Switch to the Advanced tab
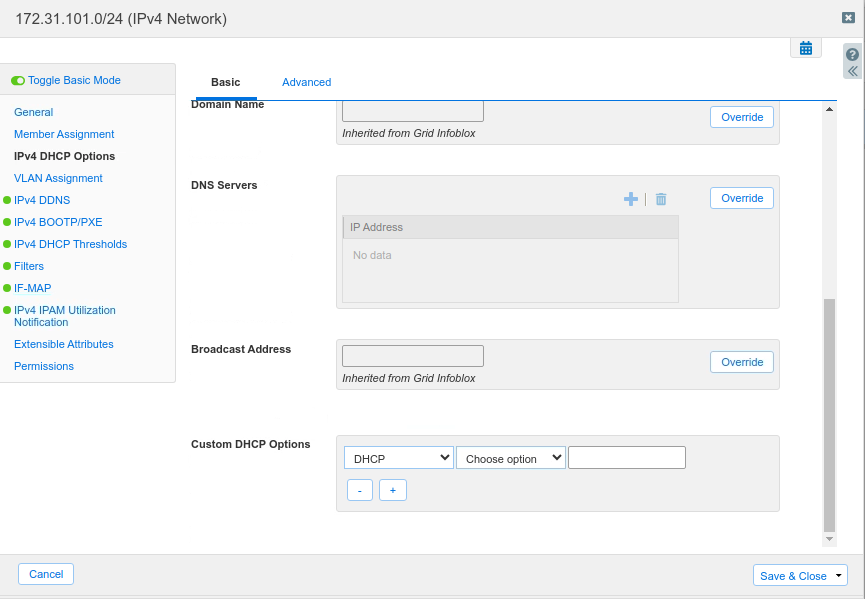This screenshot has height=599, width=865. (x=306, y=82)
